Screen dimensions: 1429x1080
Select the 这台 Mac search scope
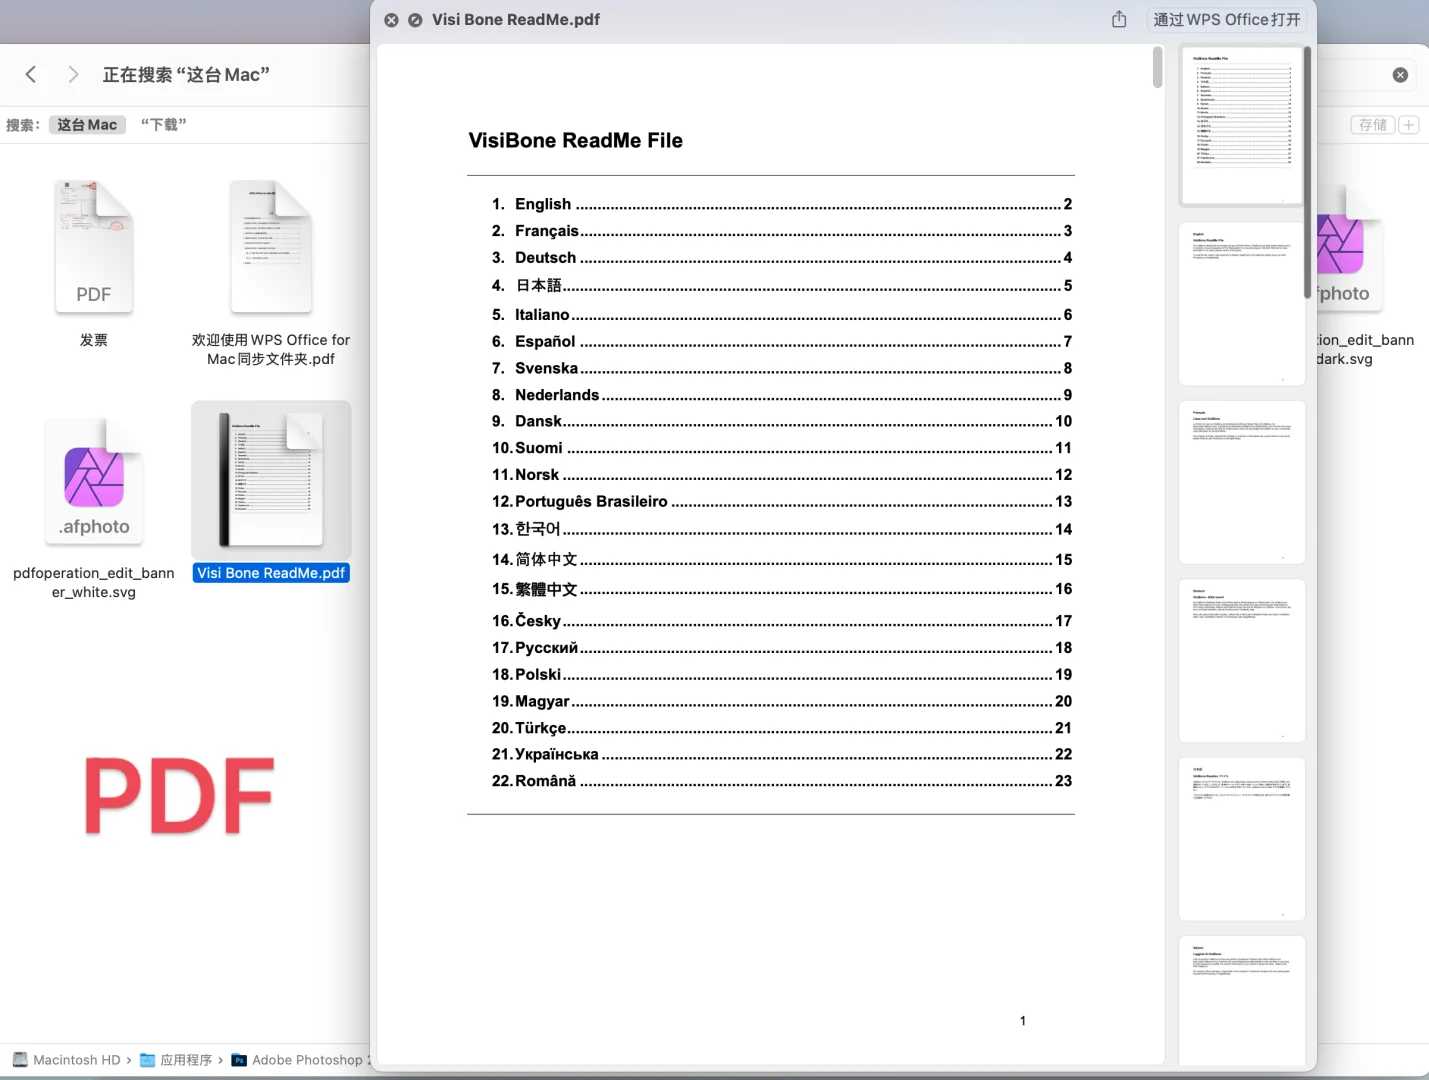[x=87, y=125]
